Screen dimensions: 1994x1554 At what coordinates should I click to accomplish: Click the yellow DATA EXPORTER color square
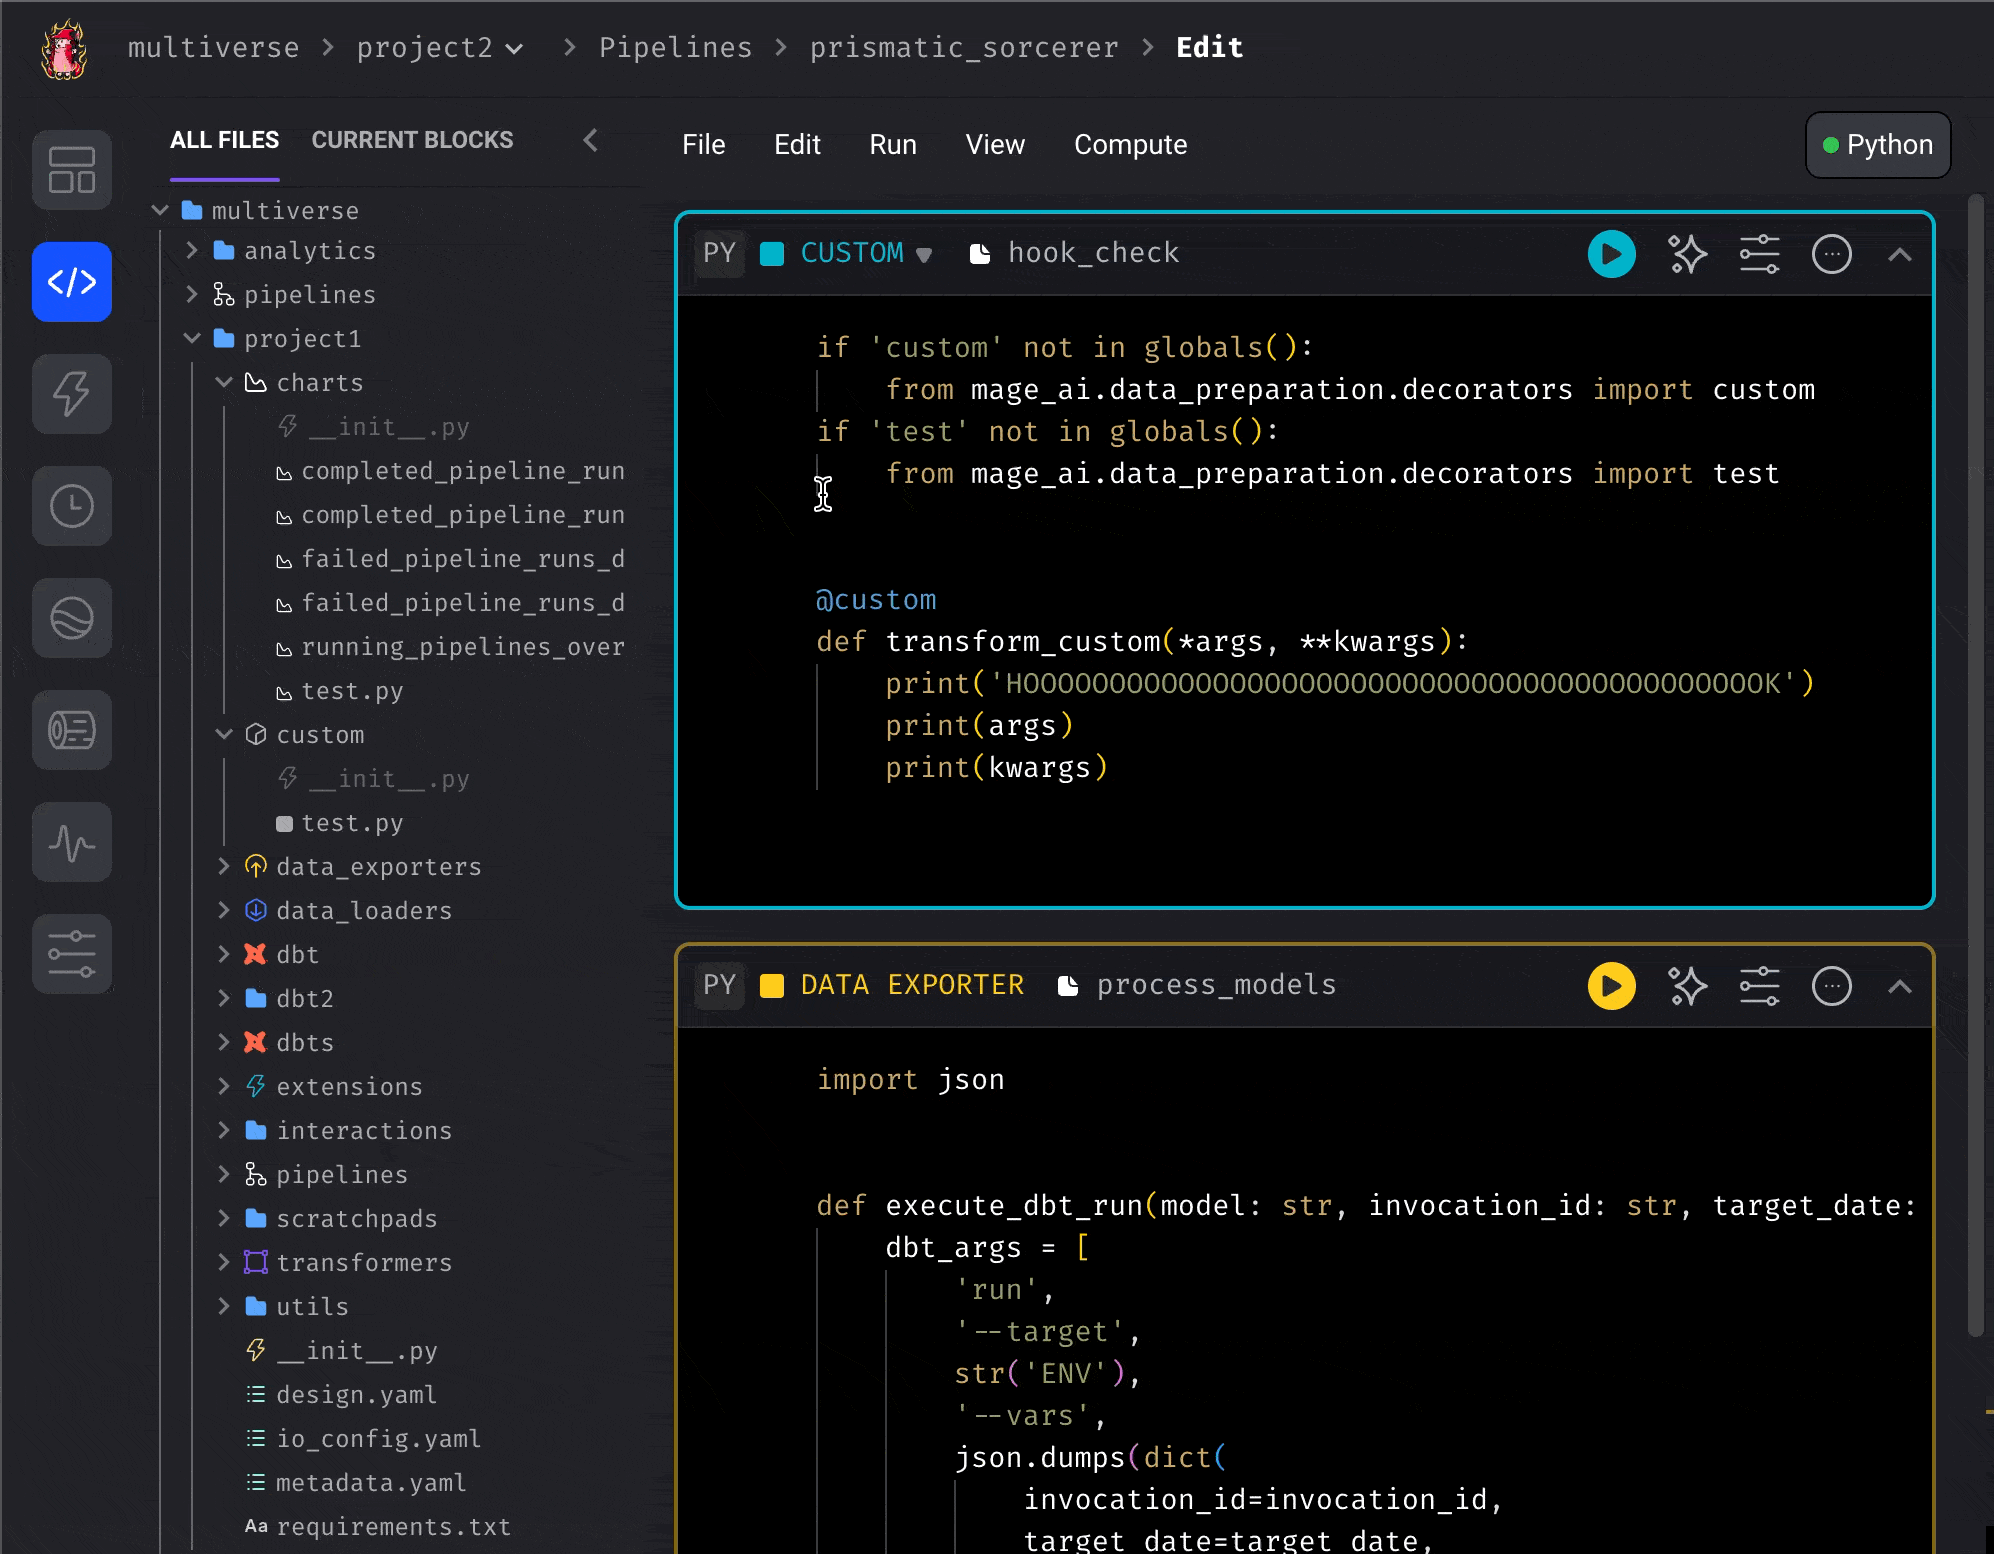click(772, 986)
